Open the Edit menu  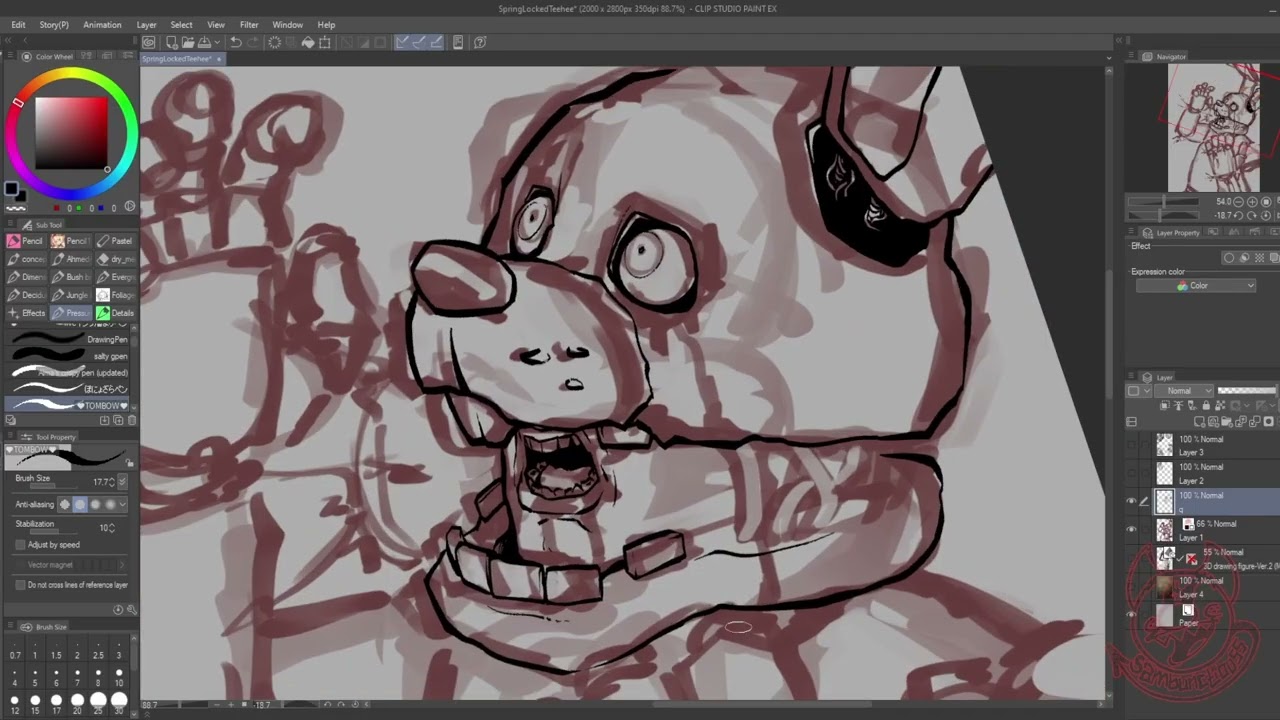point(18,24)
